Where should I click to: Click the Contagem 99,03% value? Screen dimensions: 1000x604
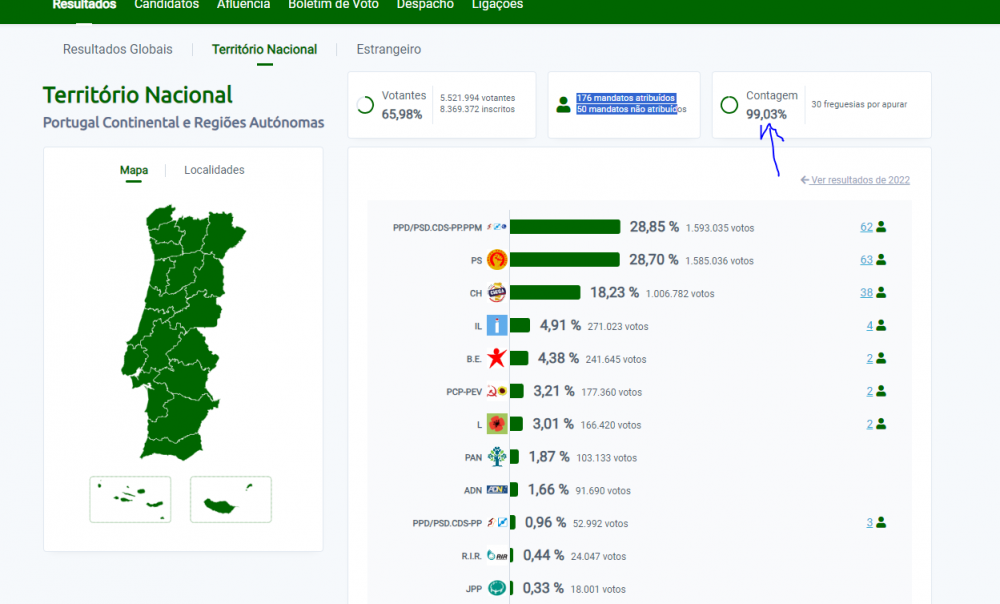[767, 114]
